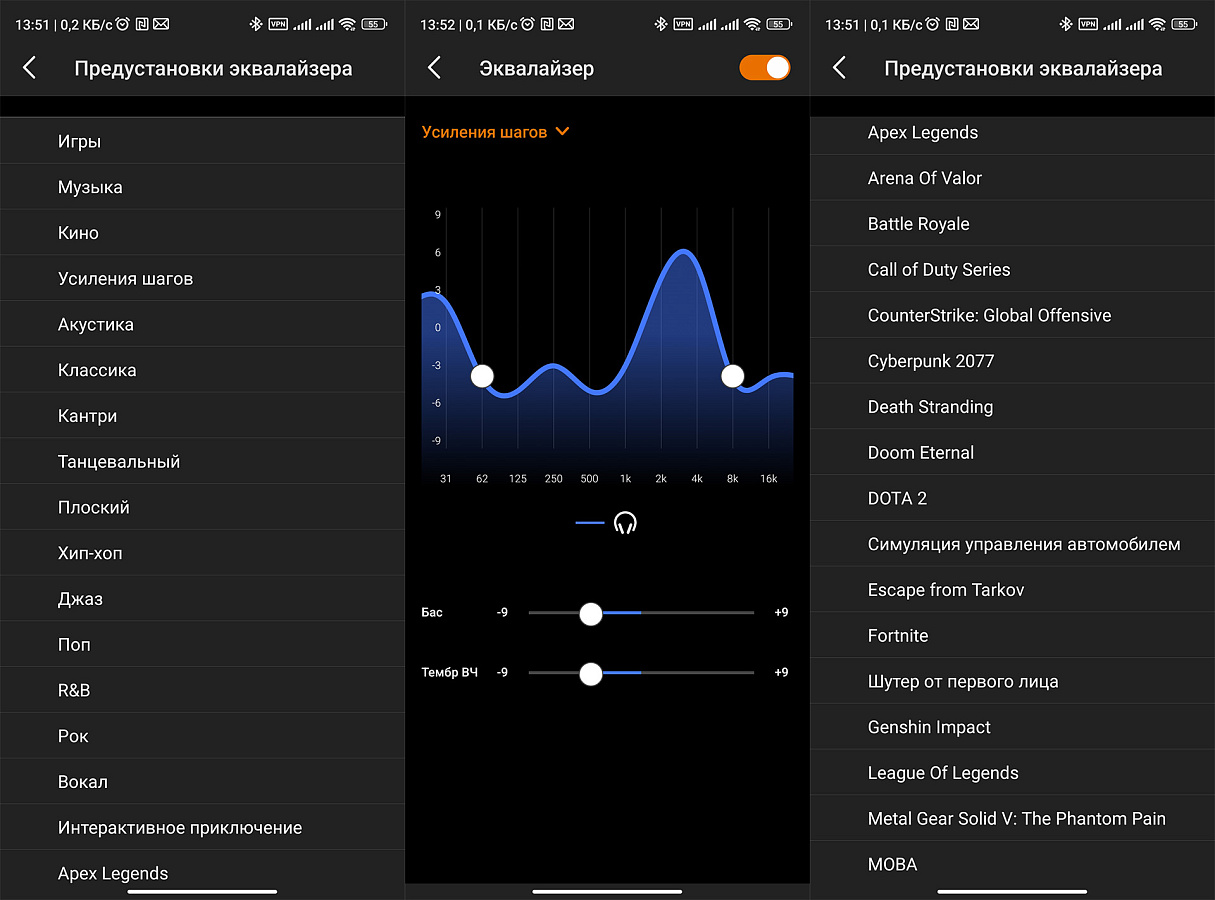Tap the 1k frequency label
The image size is (1215, 900).
click(625, 479)
